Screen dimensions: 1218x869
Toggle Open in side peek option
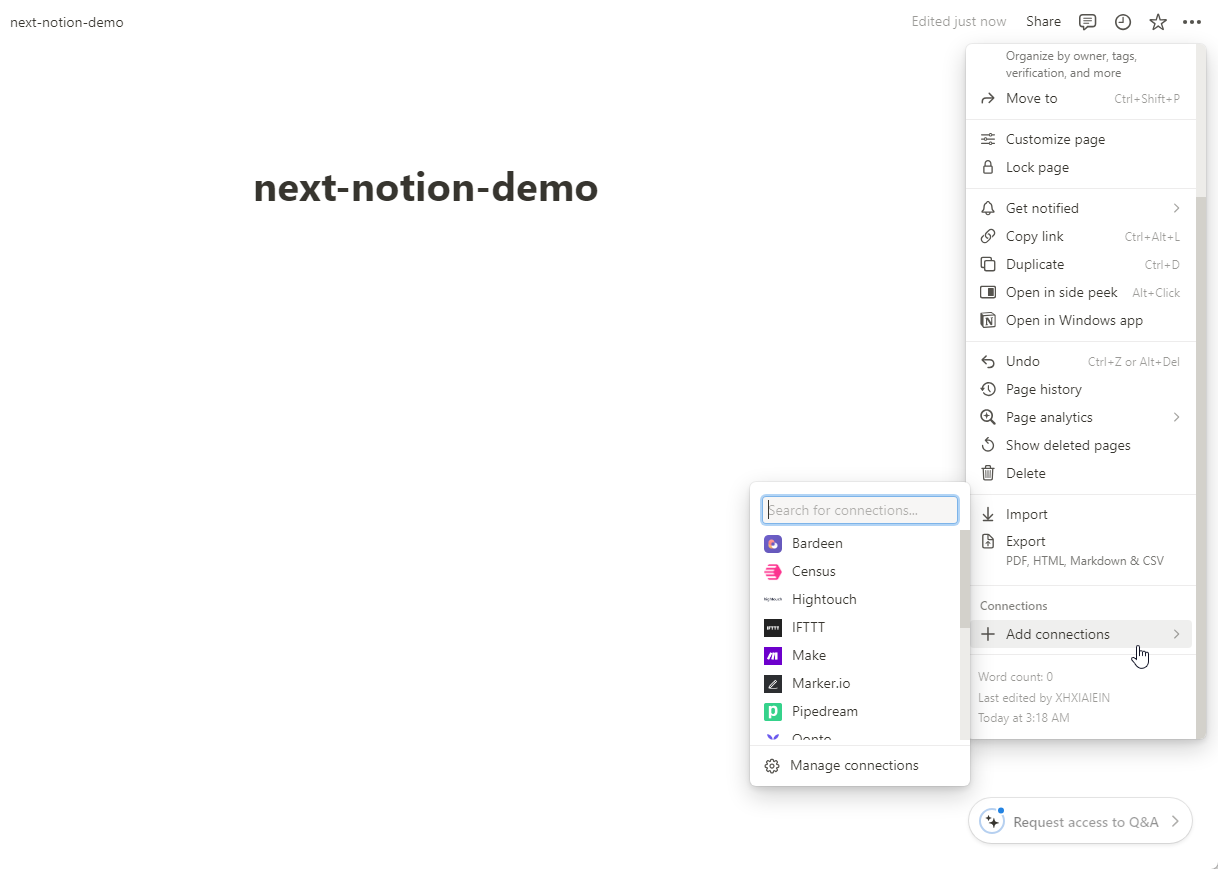click(1060, 292)
